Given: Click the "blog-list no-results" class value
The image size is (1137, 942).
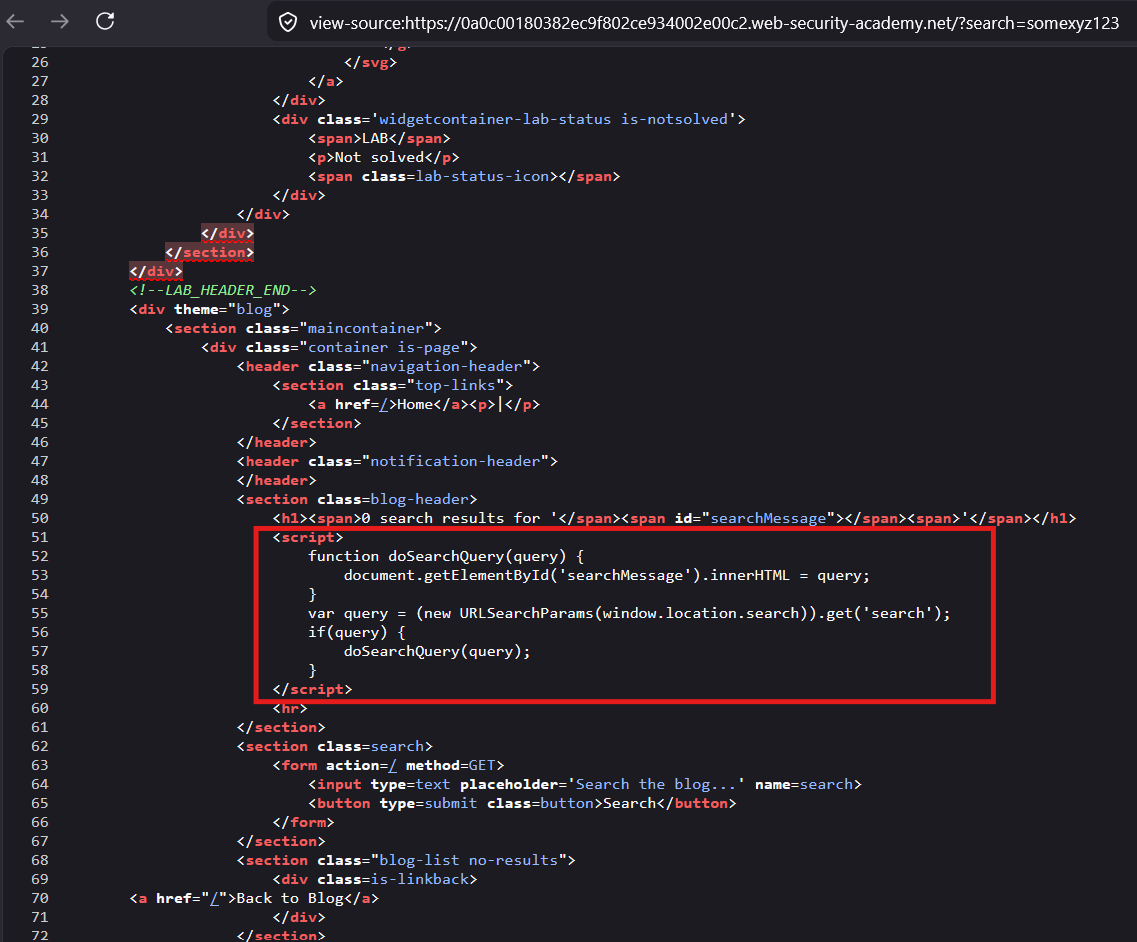Looking at the screenshot, I should coord(468,861).
